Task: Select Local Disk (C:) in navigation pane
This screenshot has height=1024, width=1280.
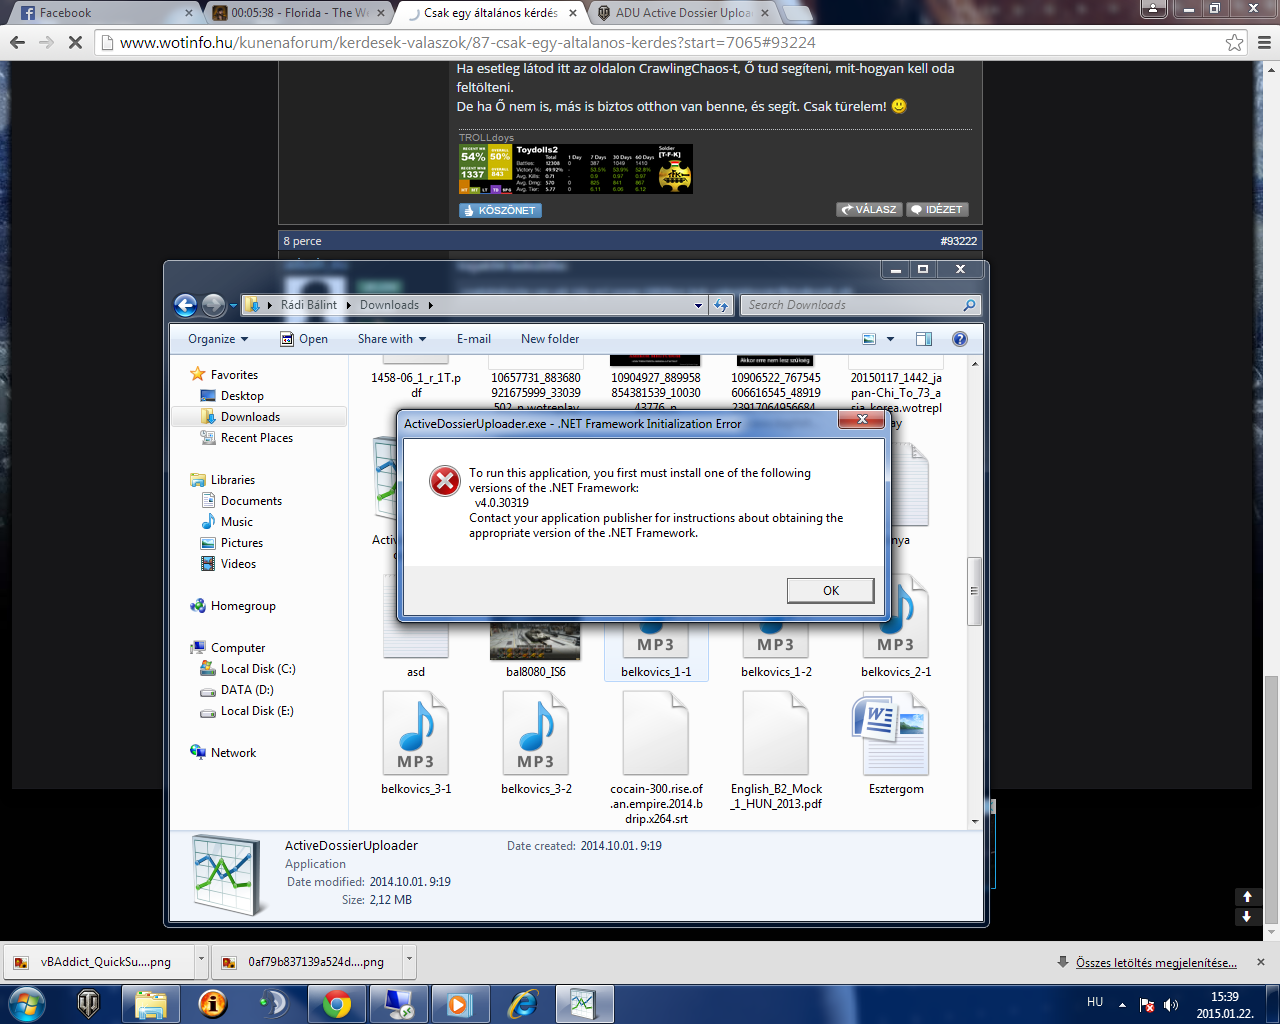Action: coord(257,669)
